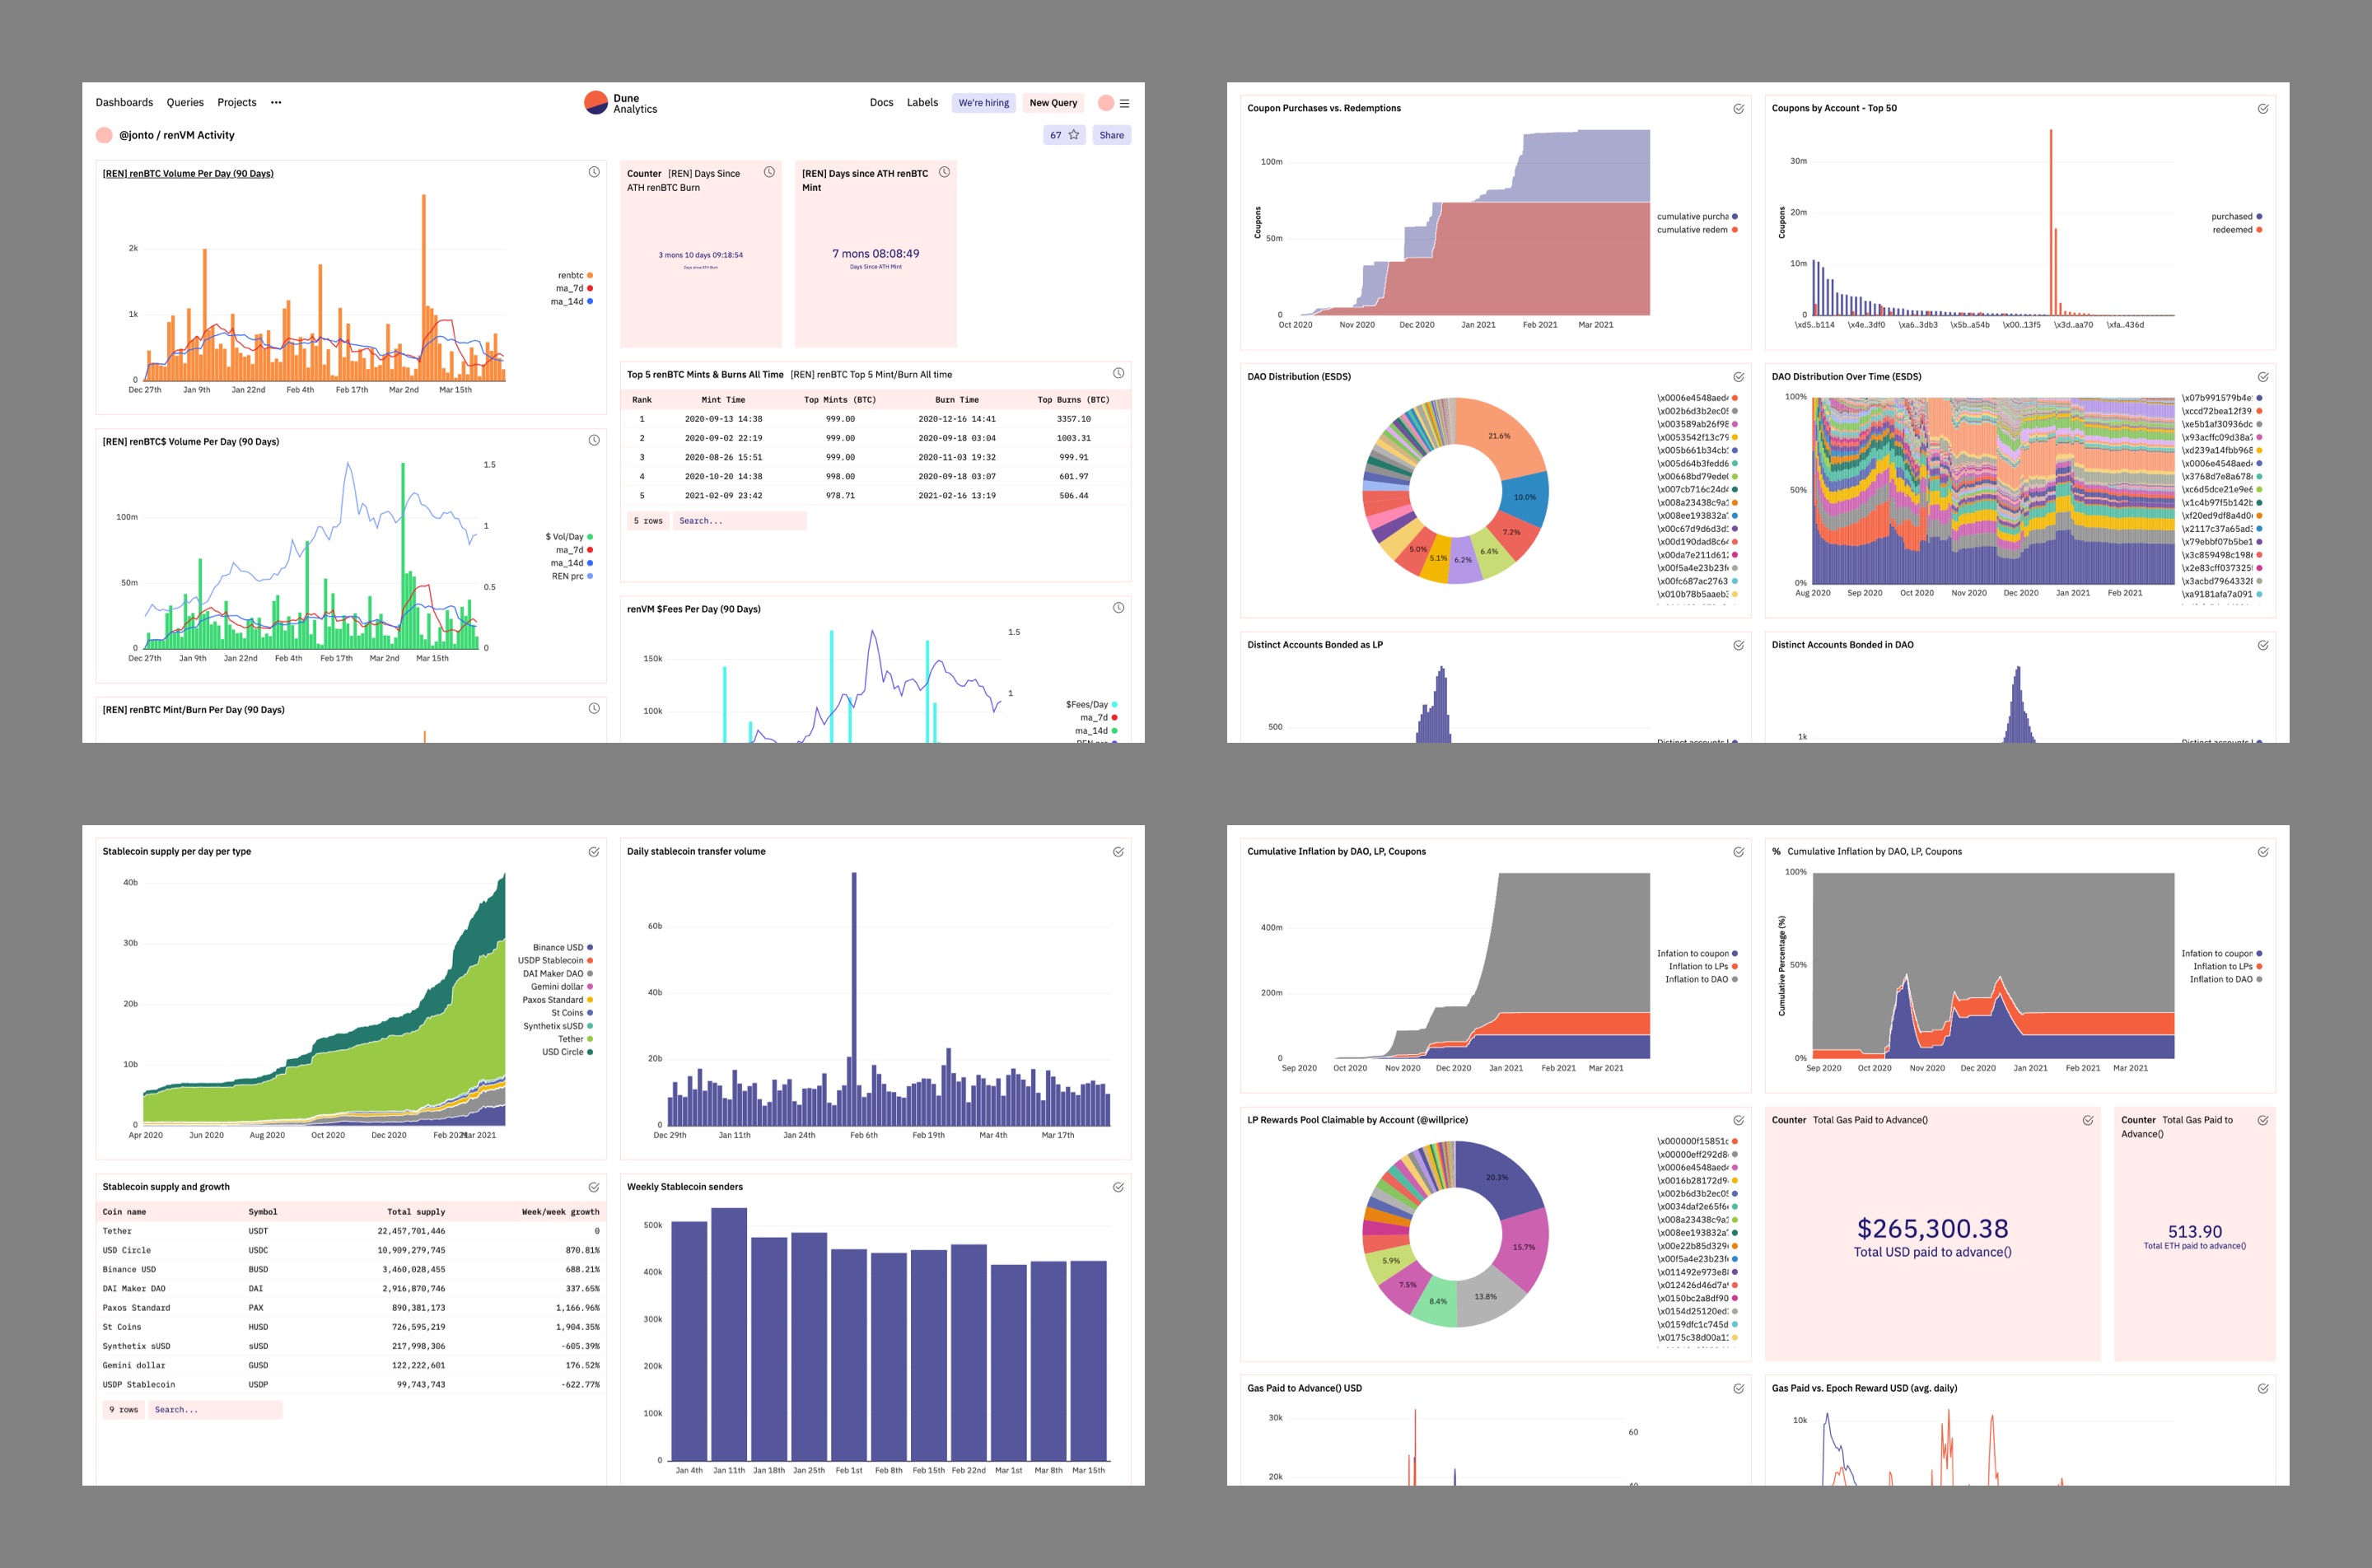Open the hamburger menu in the Dune header

[x=1124, y=103]
